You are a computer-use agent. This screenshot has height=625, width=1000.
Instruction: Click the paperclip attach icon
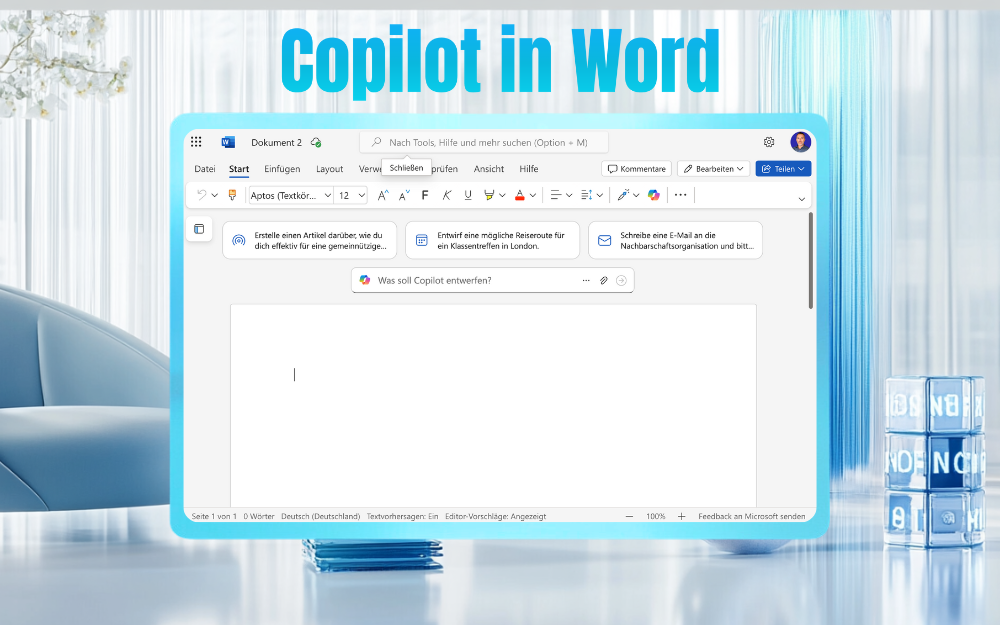pyautogui.click(x=604, y=280)
